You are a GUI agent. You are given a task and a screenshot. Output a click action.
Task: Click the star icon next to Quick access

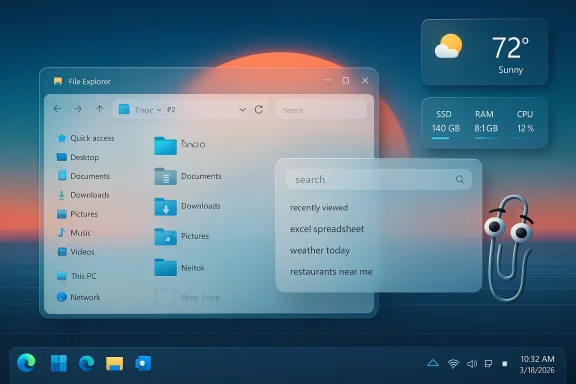62,138
